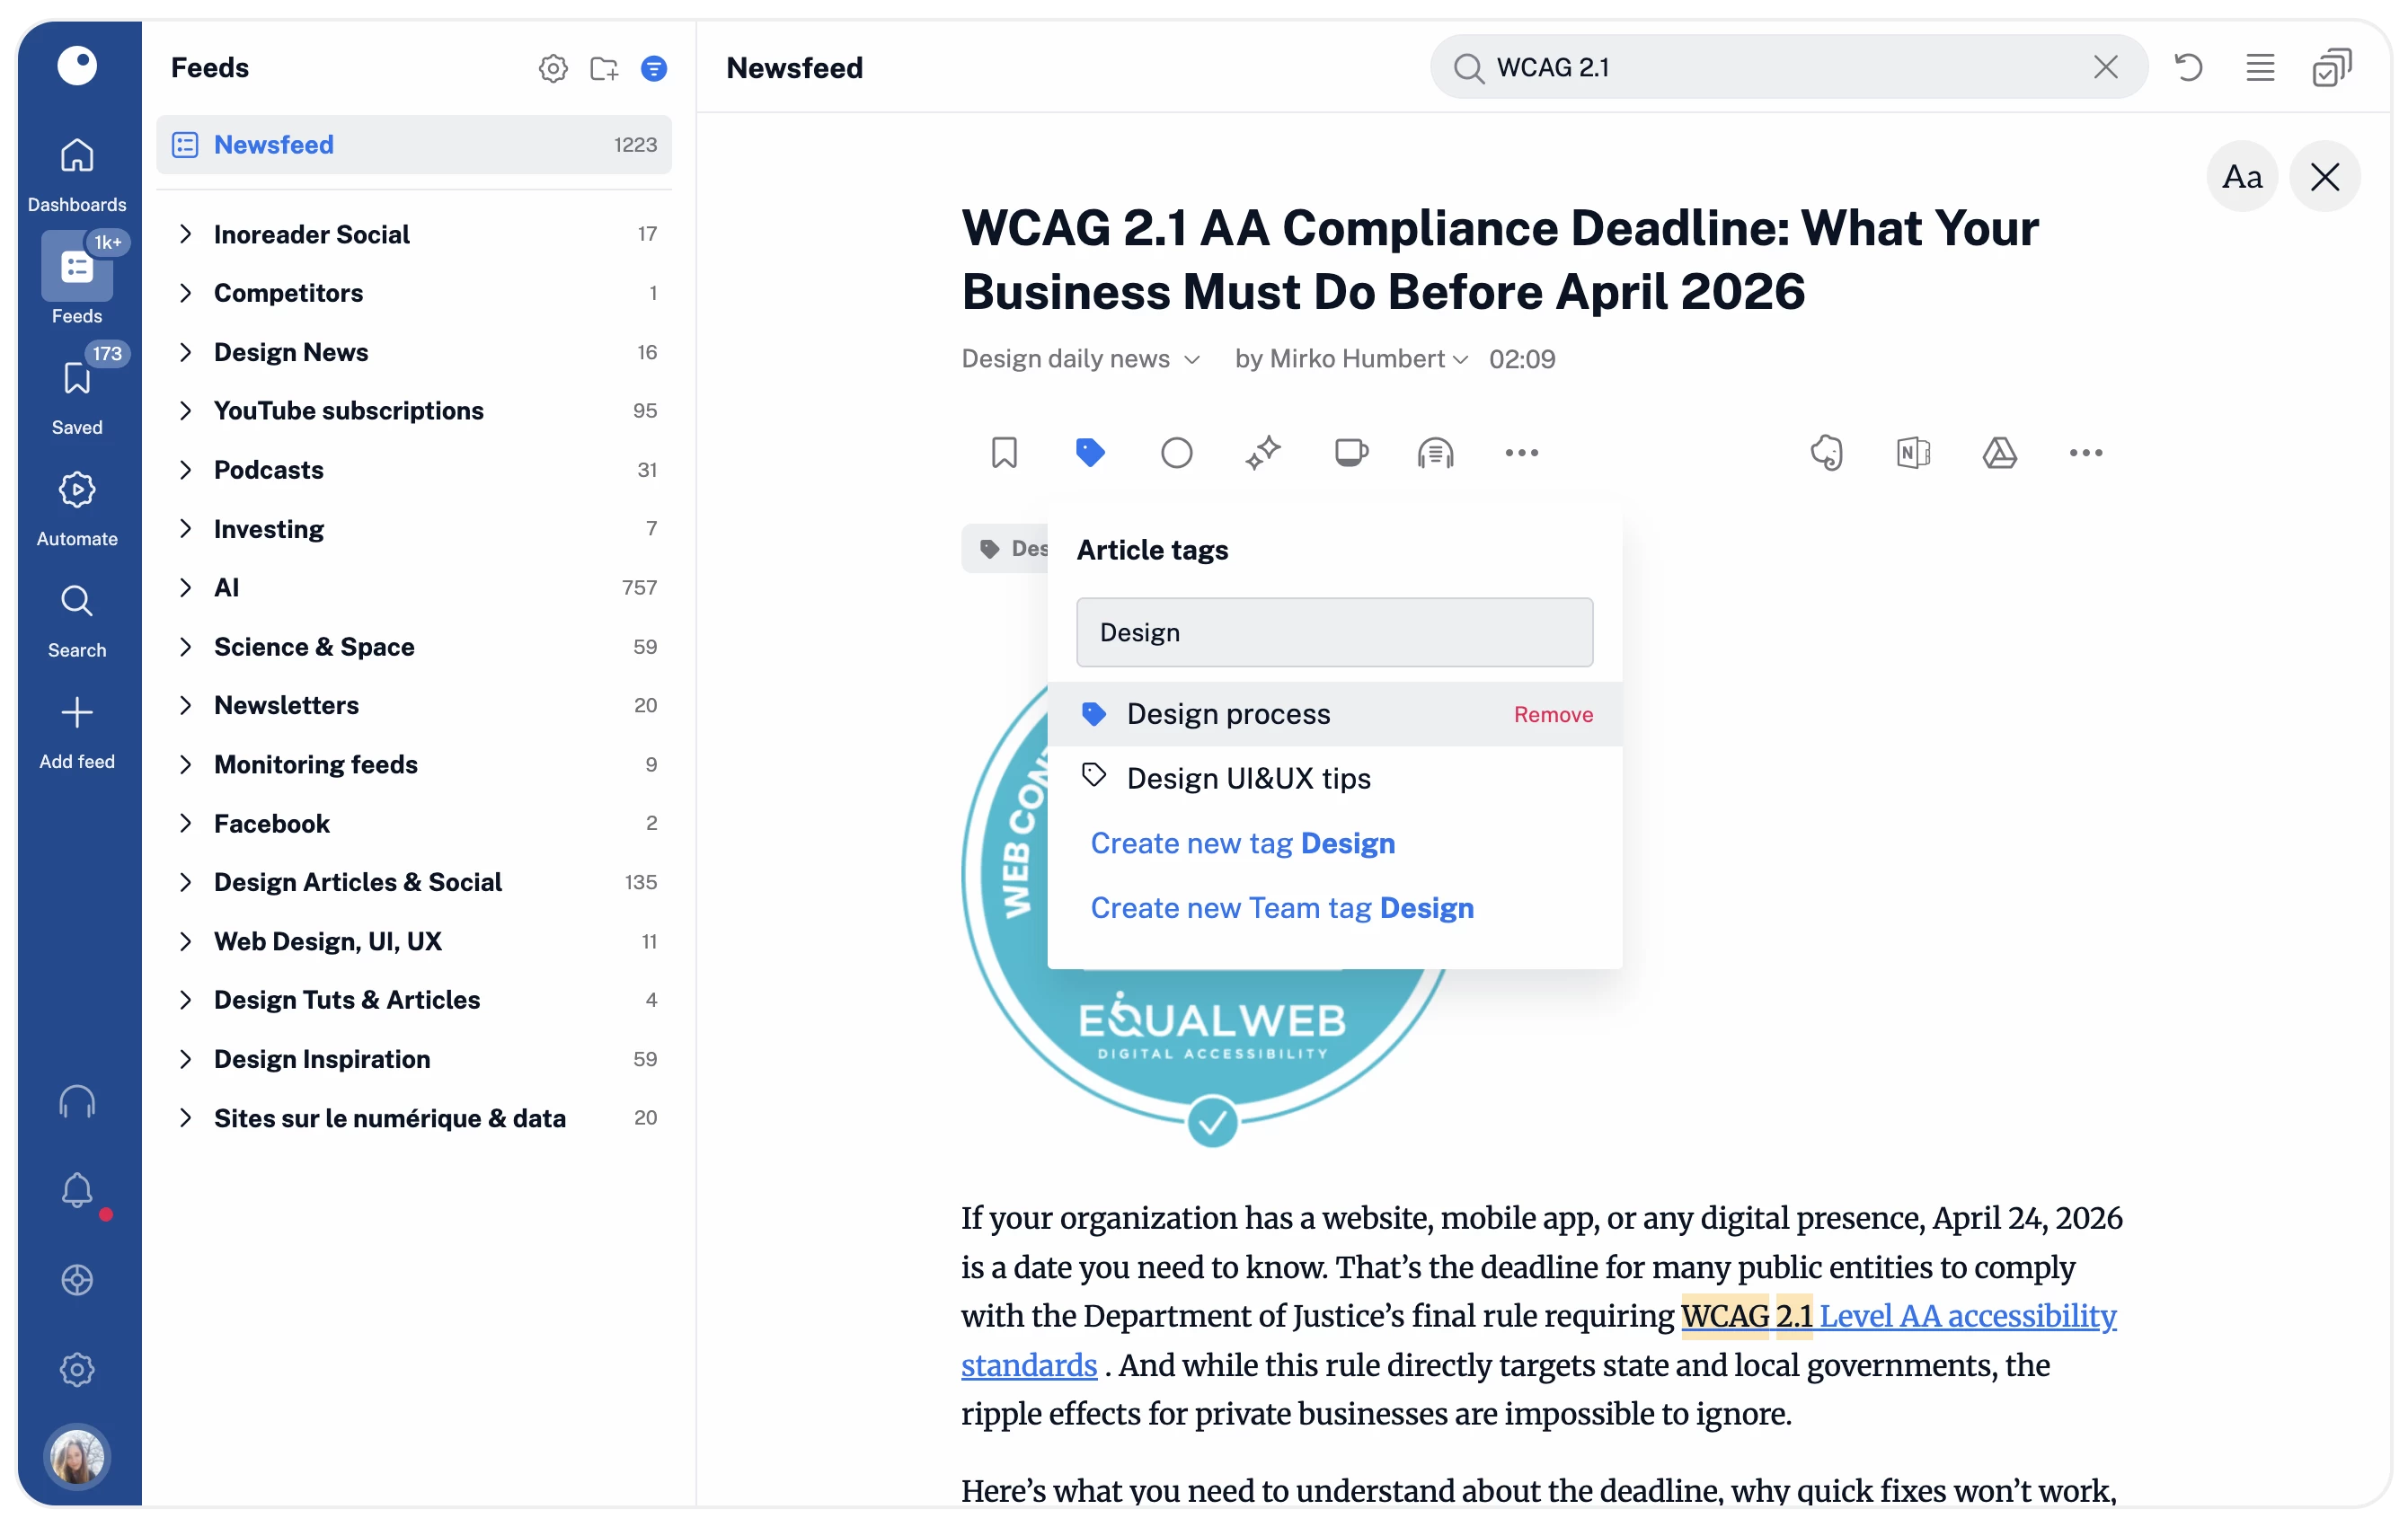The image size is (2408, 1527).
Task: Click the bookmark save icon in article toolbar
Action: tap(1004, 453)
